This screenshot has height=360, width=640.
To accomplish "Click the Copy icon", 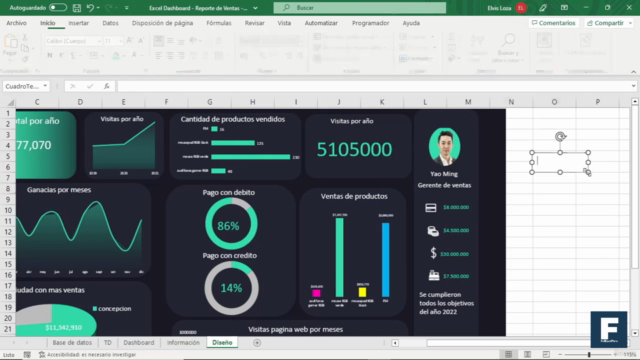I will click(25, 49).
